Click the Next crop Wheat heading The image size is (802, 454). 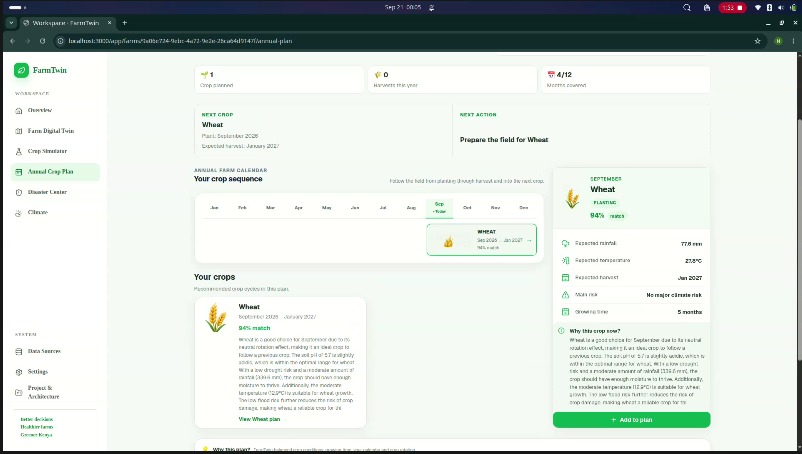(x=212, y=125)
